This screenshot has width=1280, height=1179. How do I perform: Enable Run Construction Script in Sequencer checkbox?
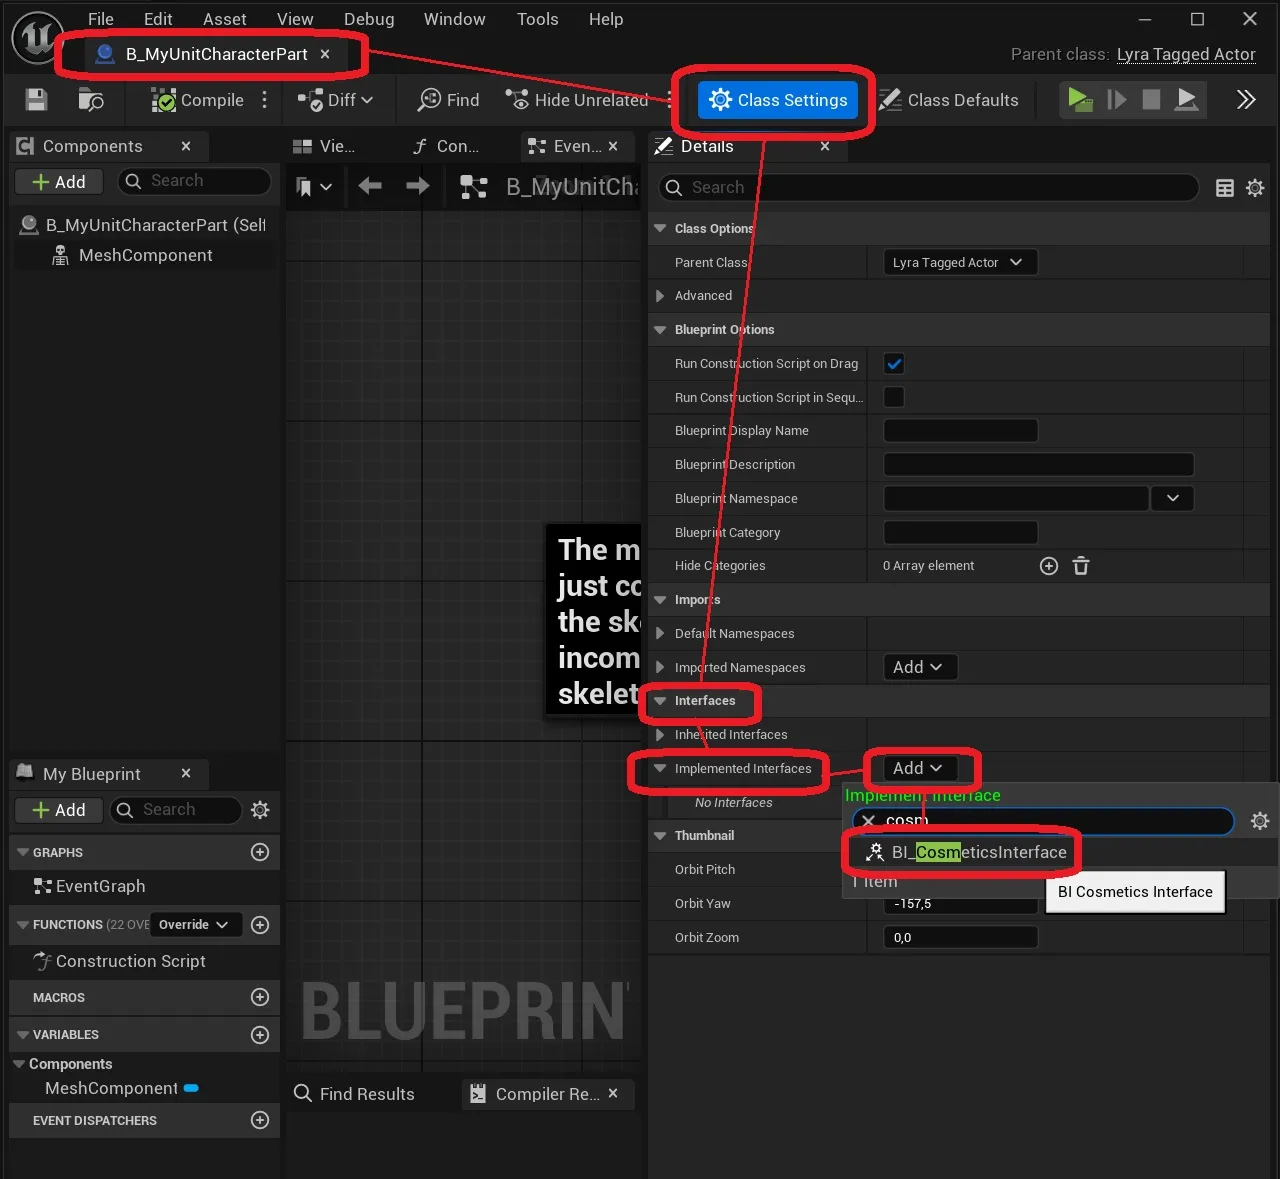tap(894, 397)
